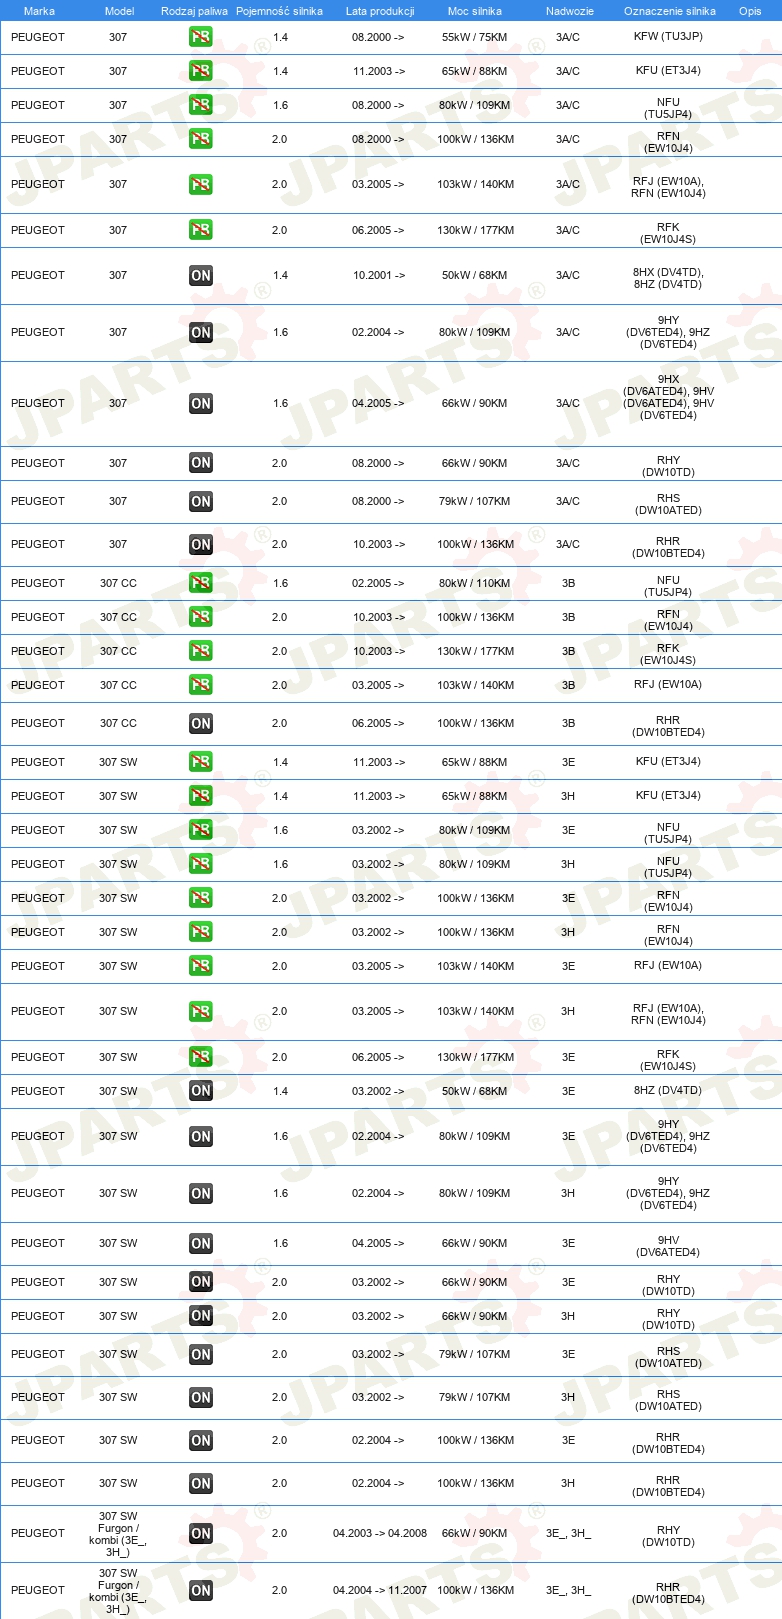
Task: Click the Rodzaj paliwa column header
Action: point(194,11)
